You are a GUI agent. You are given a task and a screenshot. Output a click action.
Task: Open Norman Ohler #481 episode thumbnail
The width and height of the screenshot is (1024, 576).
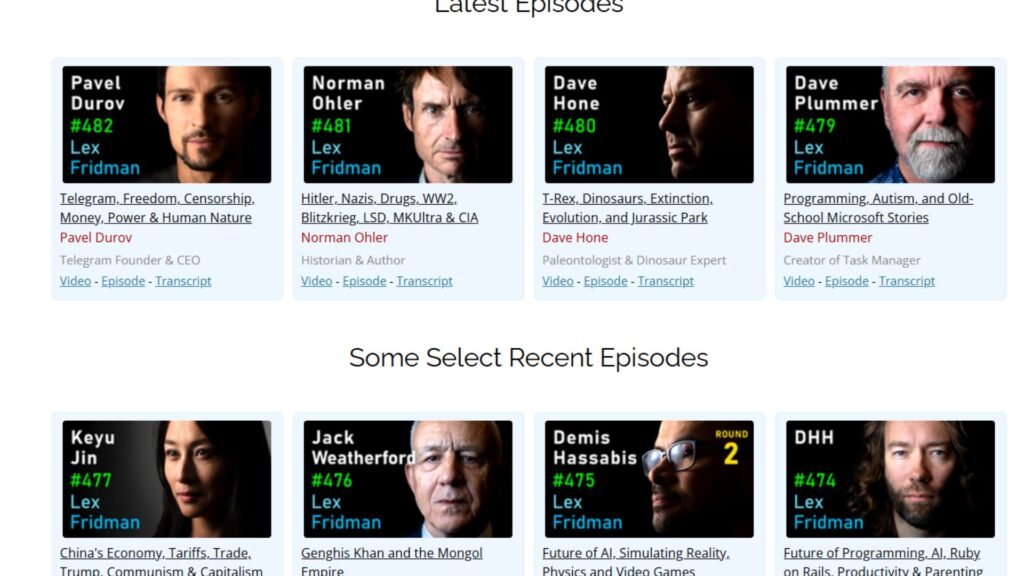coord(408,124)
